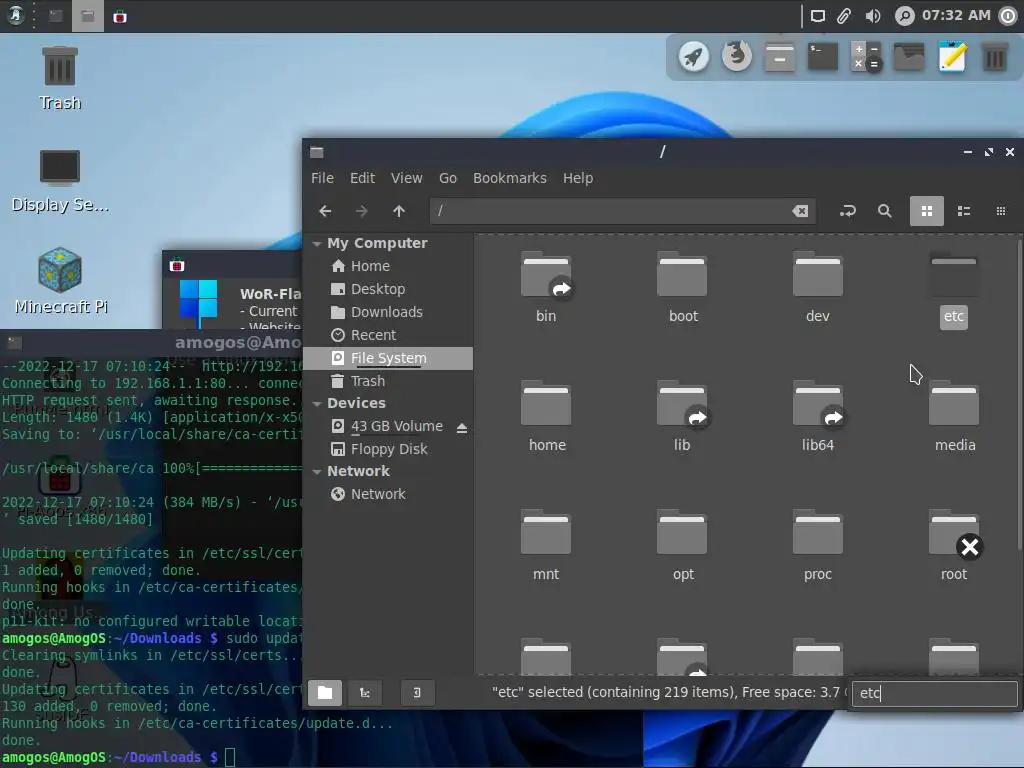
Task: Select Home in sidebar
Action: 388,266
